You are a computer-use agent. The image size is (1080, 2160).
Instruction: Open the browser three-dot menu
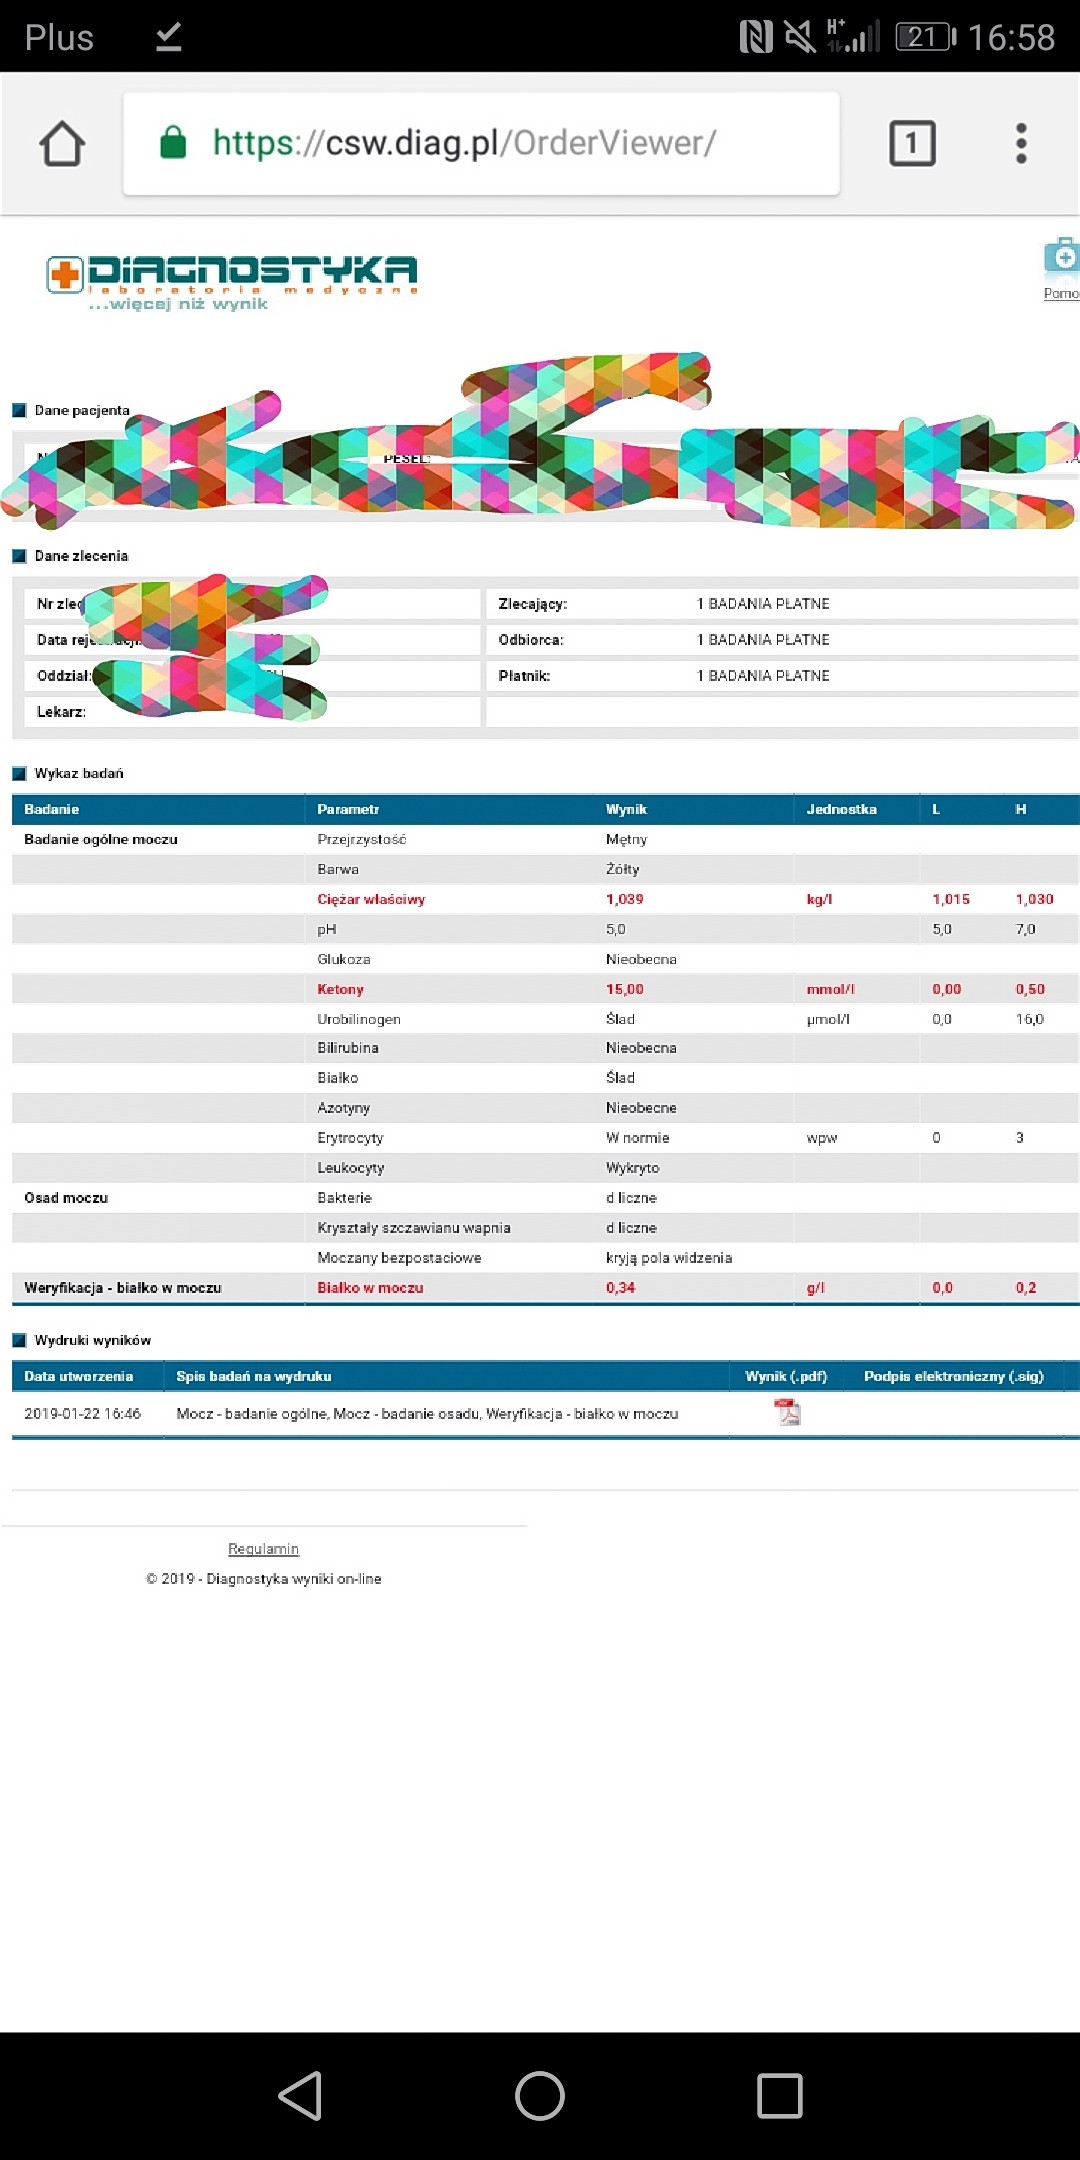(1021, 143)
